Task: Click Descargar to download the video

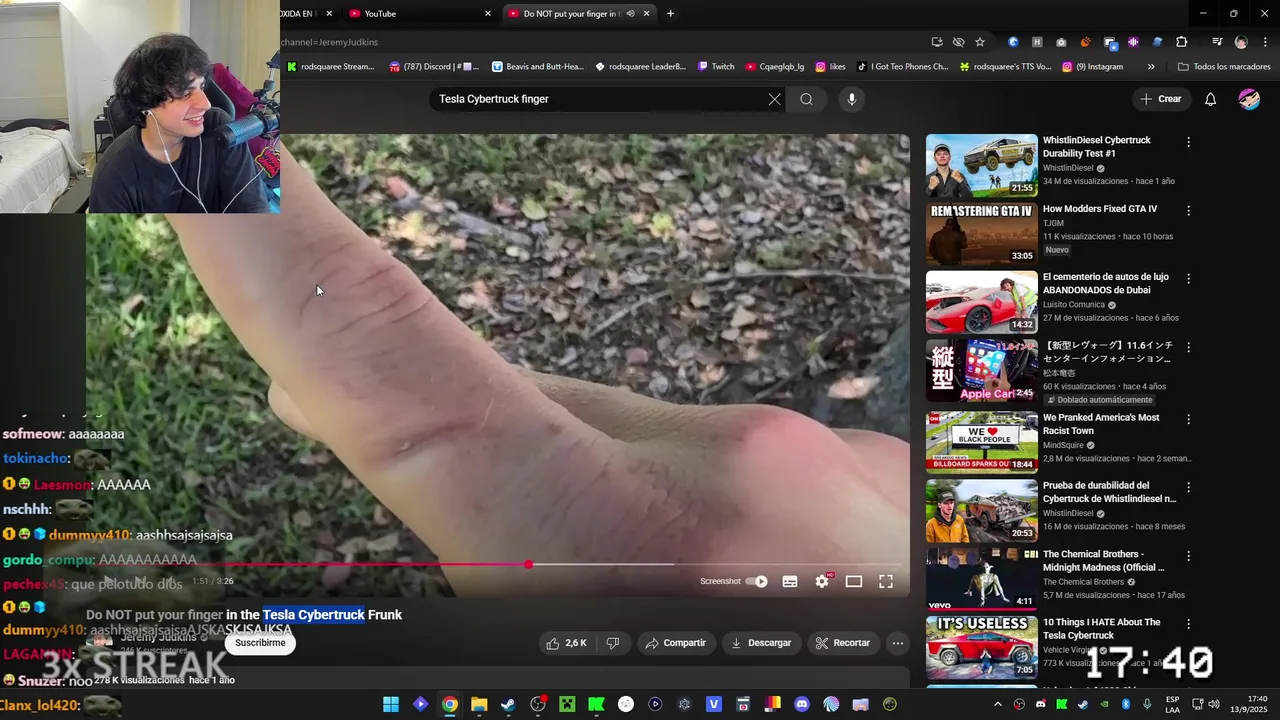Action: 761,643
